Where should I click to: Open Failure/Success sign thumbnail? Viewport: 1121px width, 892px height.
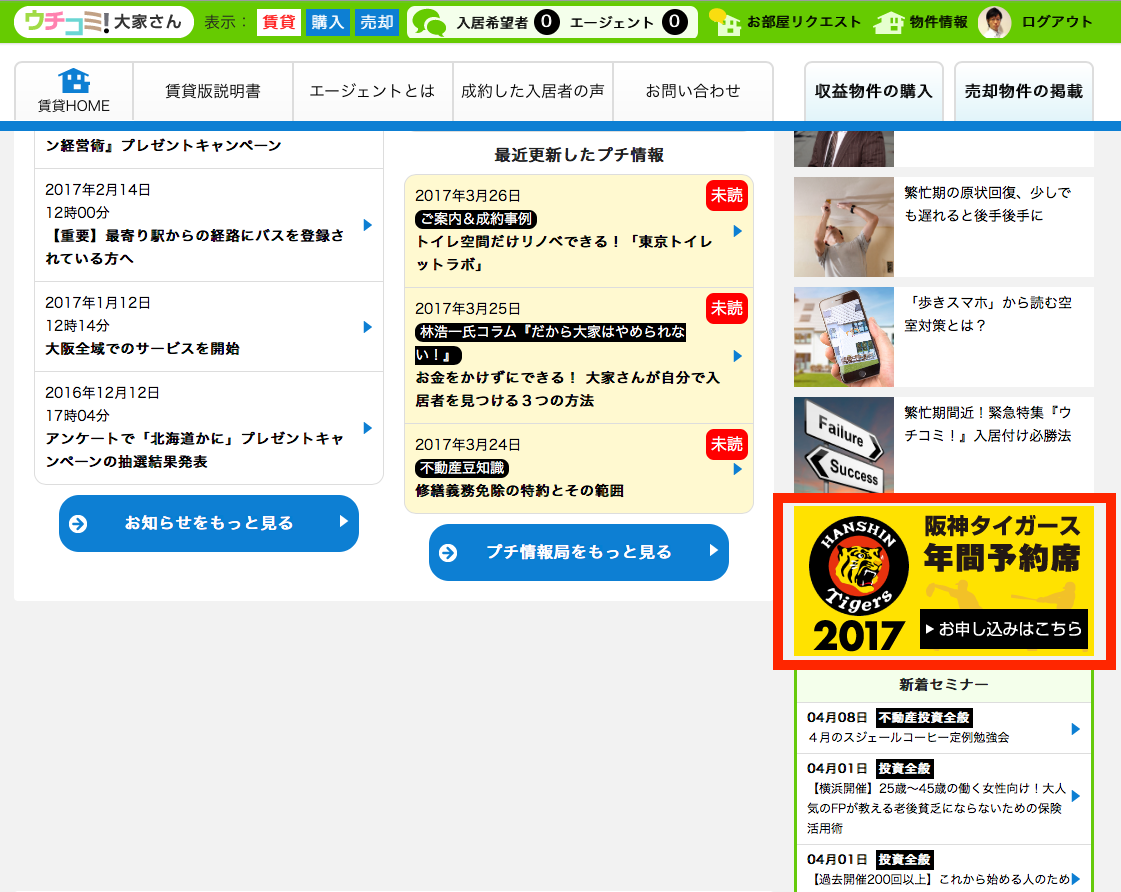844,445
